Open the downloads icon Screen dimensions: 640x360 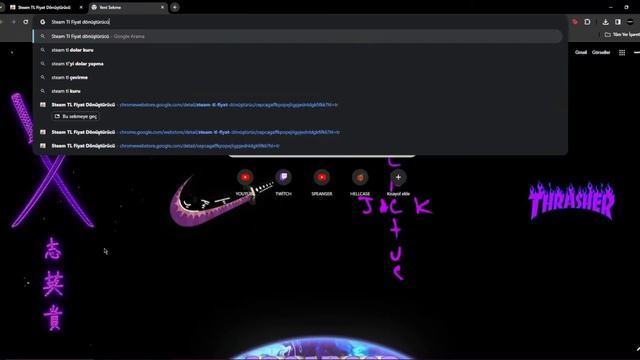(606, 22)
